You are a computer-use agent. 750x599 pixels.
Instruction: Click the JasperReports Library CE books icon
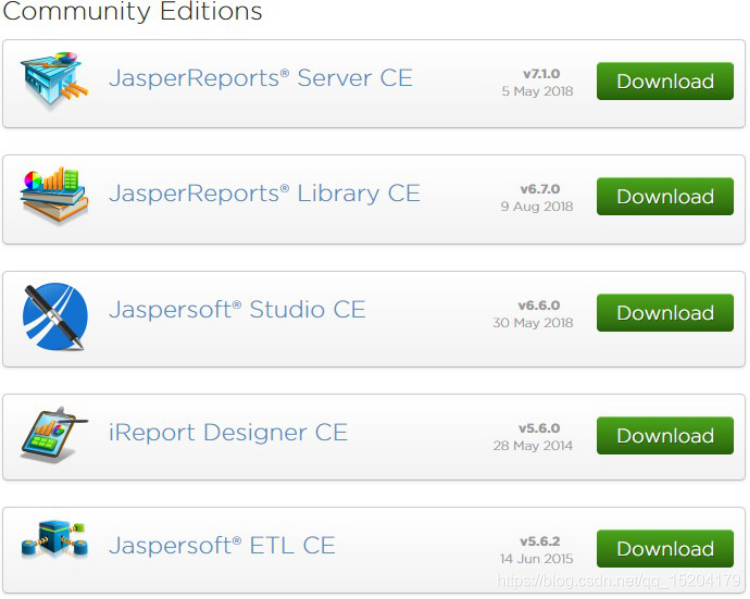(x=55, y=196)
